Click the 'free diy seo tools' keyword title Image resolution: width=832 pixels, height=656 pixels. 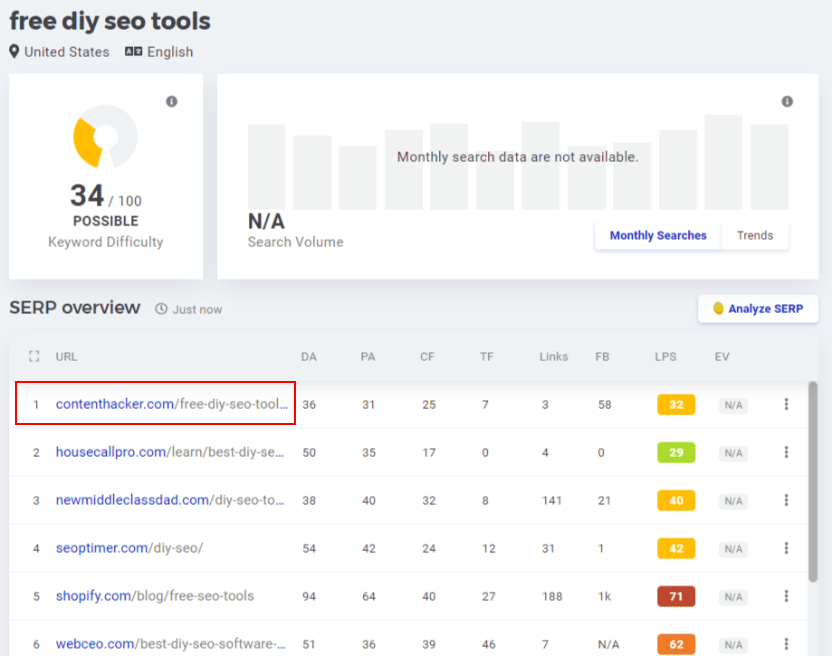click(x=110, y=21)
